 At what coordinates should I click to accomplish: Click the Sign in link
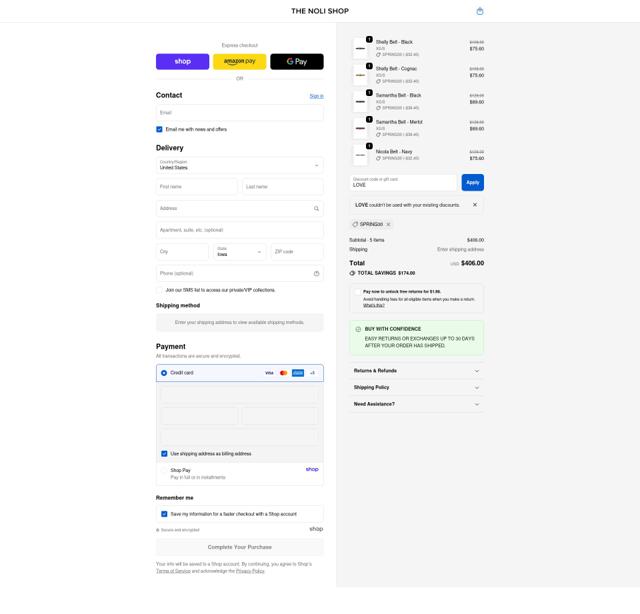pos(316,96)
